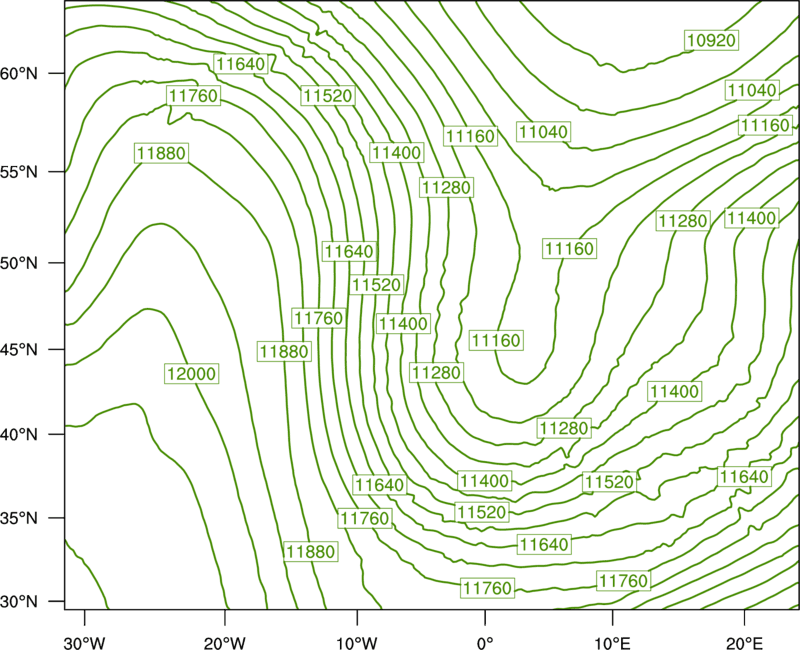The height and width of the screenshot is (650, 800).
Task: Pick the 45°N latitude axis label
Action: 19,349
